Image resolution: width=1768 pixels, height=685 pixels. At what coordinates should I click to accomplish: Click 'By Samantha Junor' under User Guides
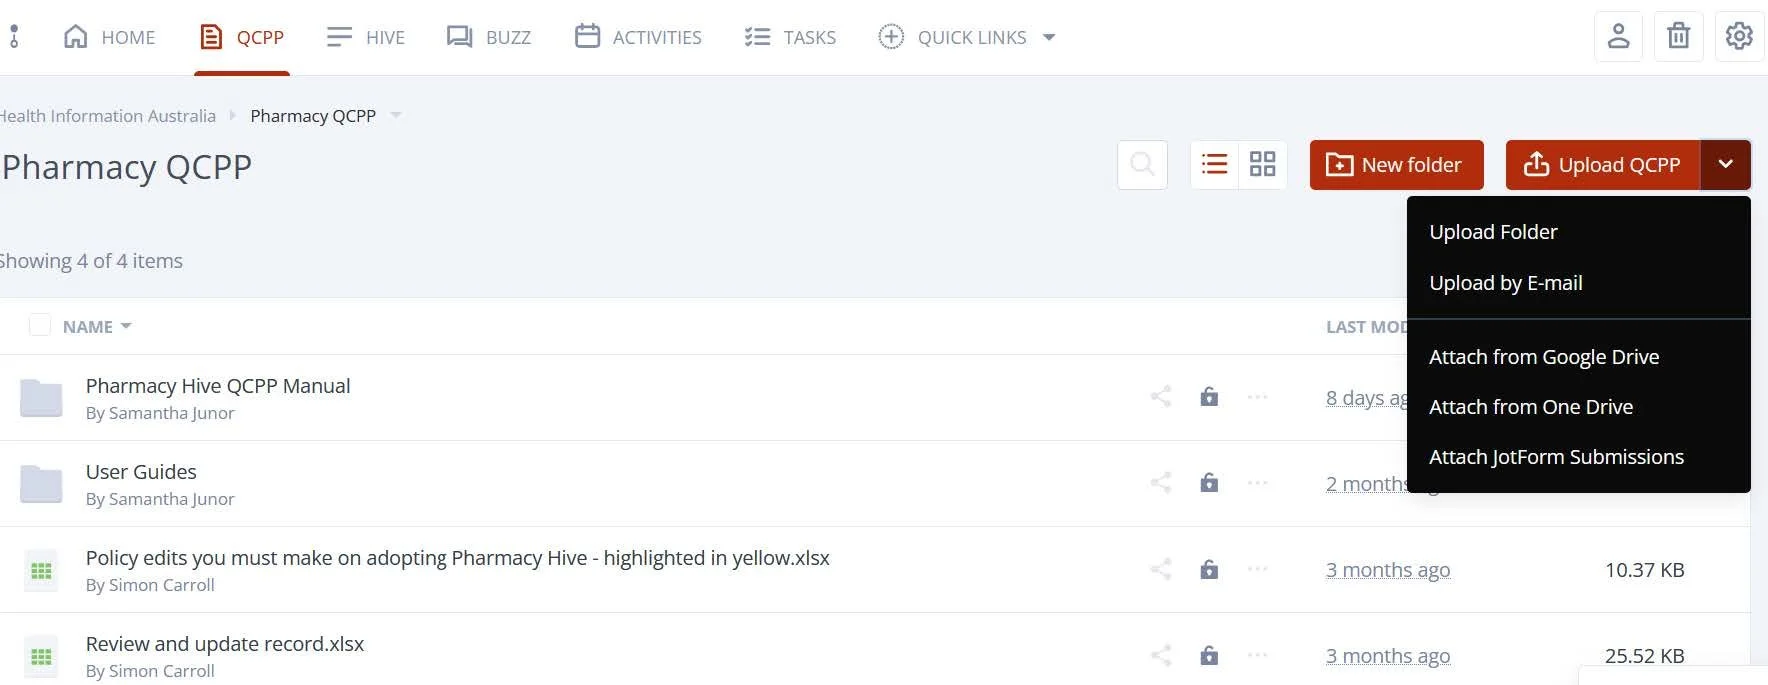coord(160,499)
